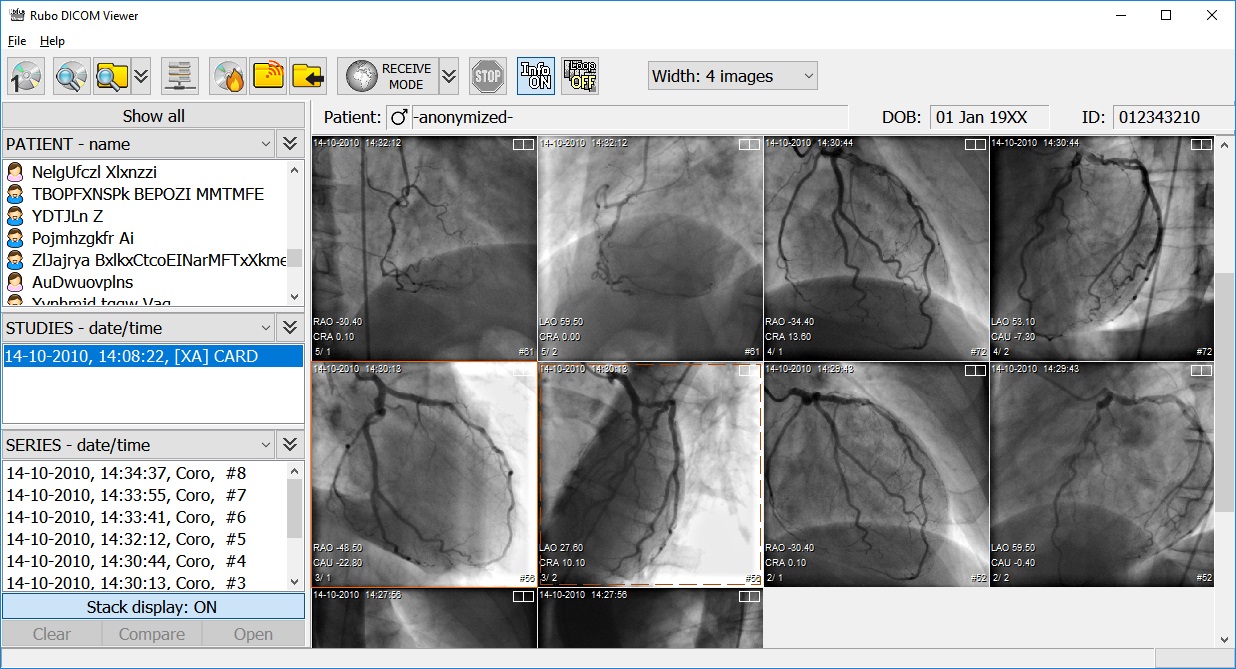Click stack icon on the RAO -30.40 14:32:12 thumbnail
This screenshot has width=1236, height=669.
tap(523, 145)
